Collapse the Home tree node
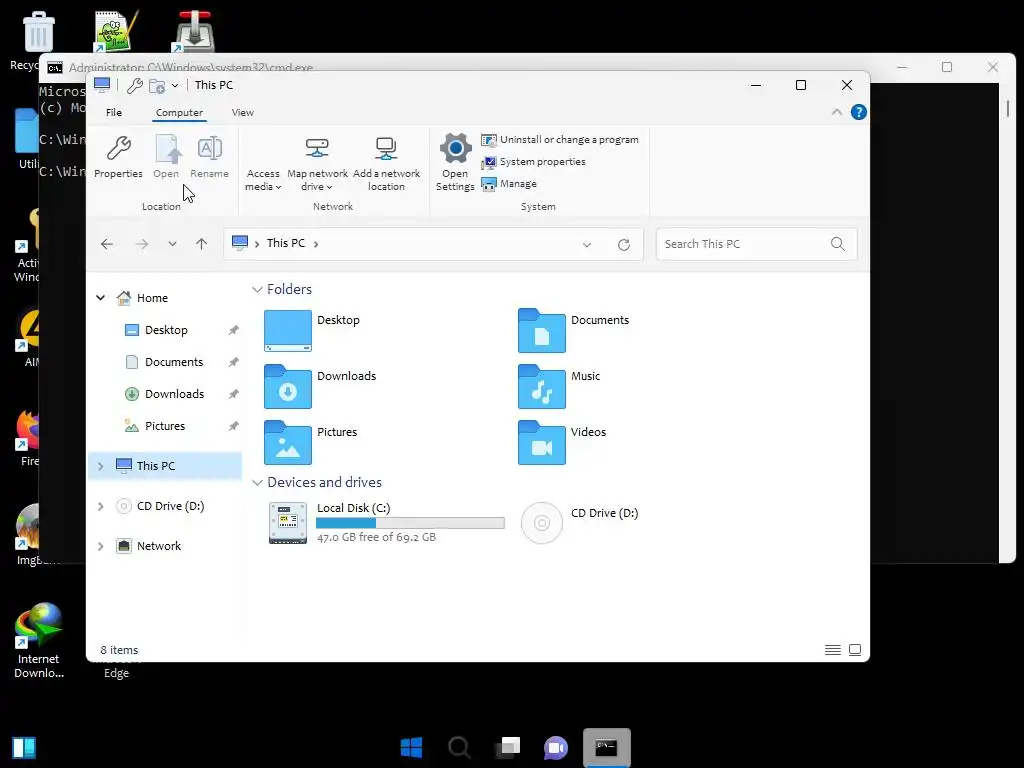The width and height of the screenshot is (1024, 768). [101, 298]
